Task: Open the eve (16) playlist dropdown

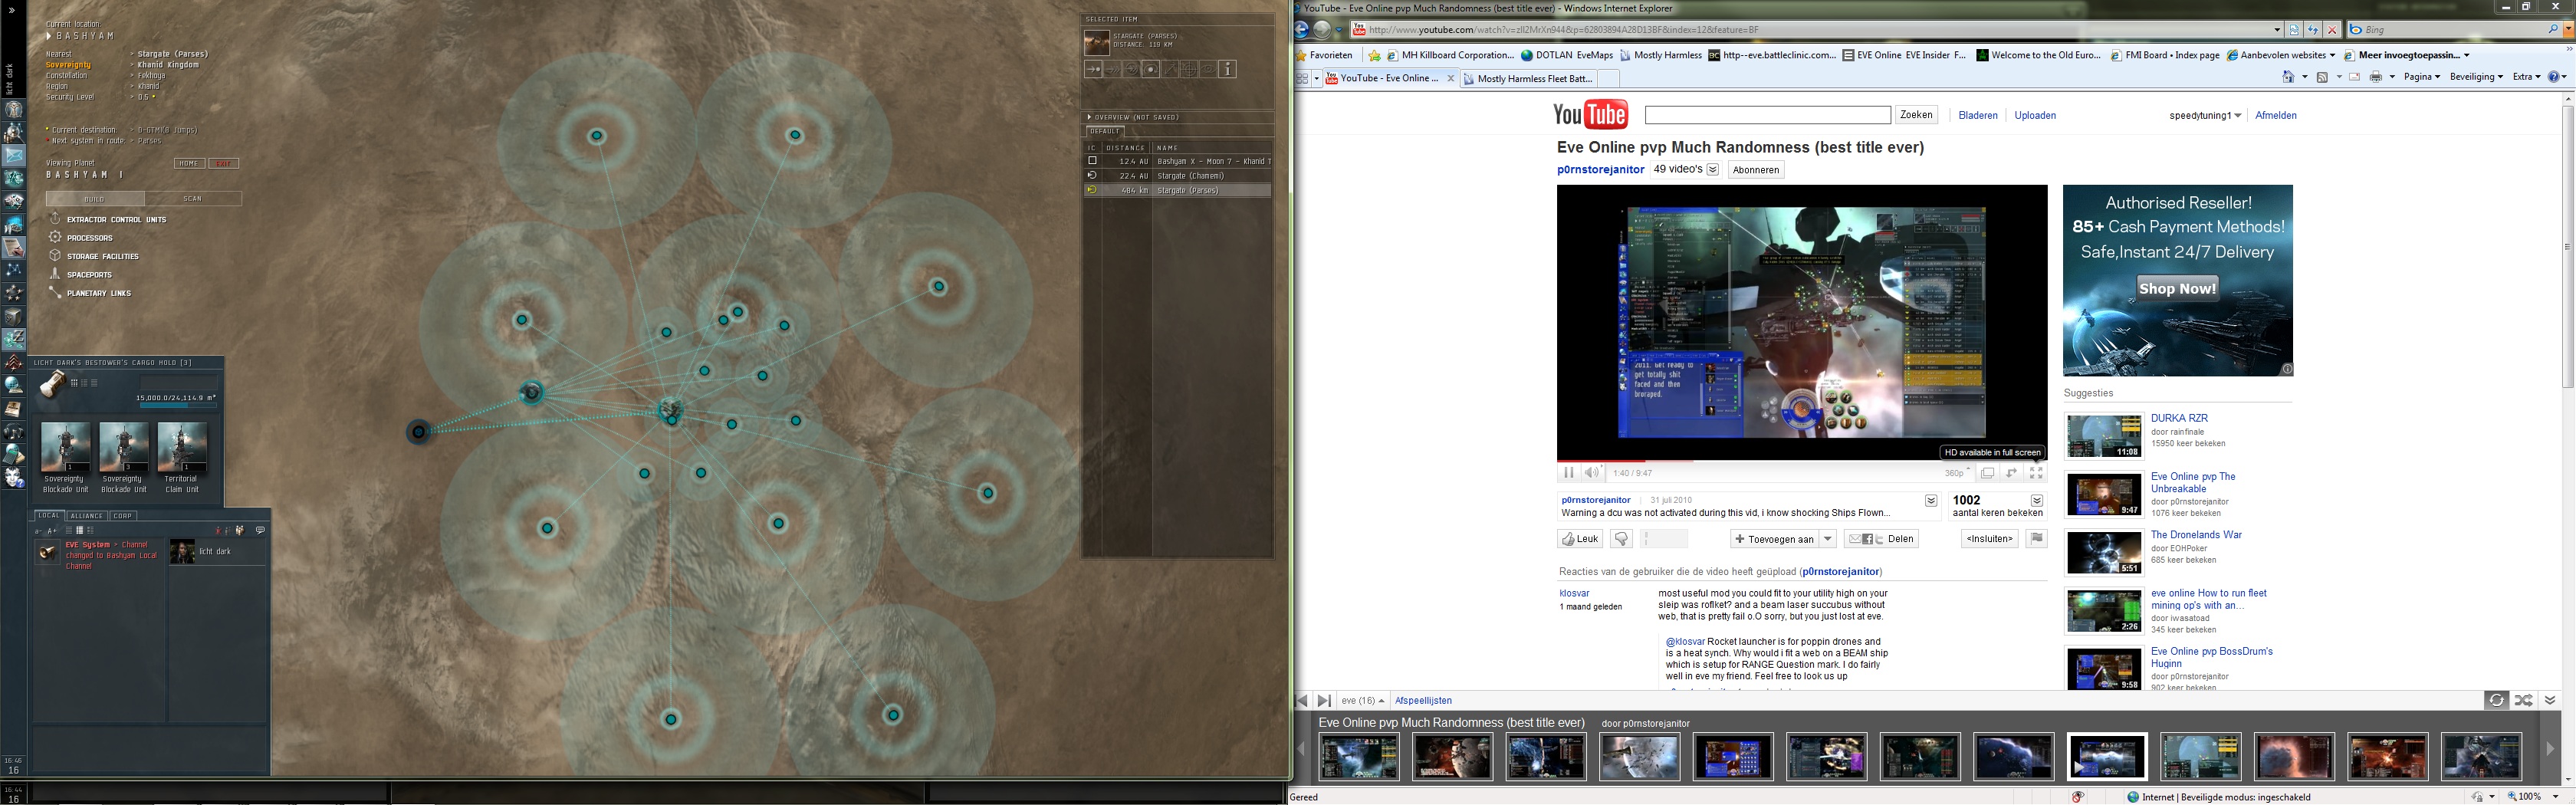Action: click(1363, 701)
